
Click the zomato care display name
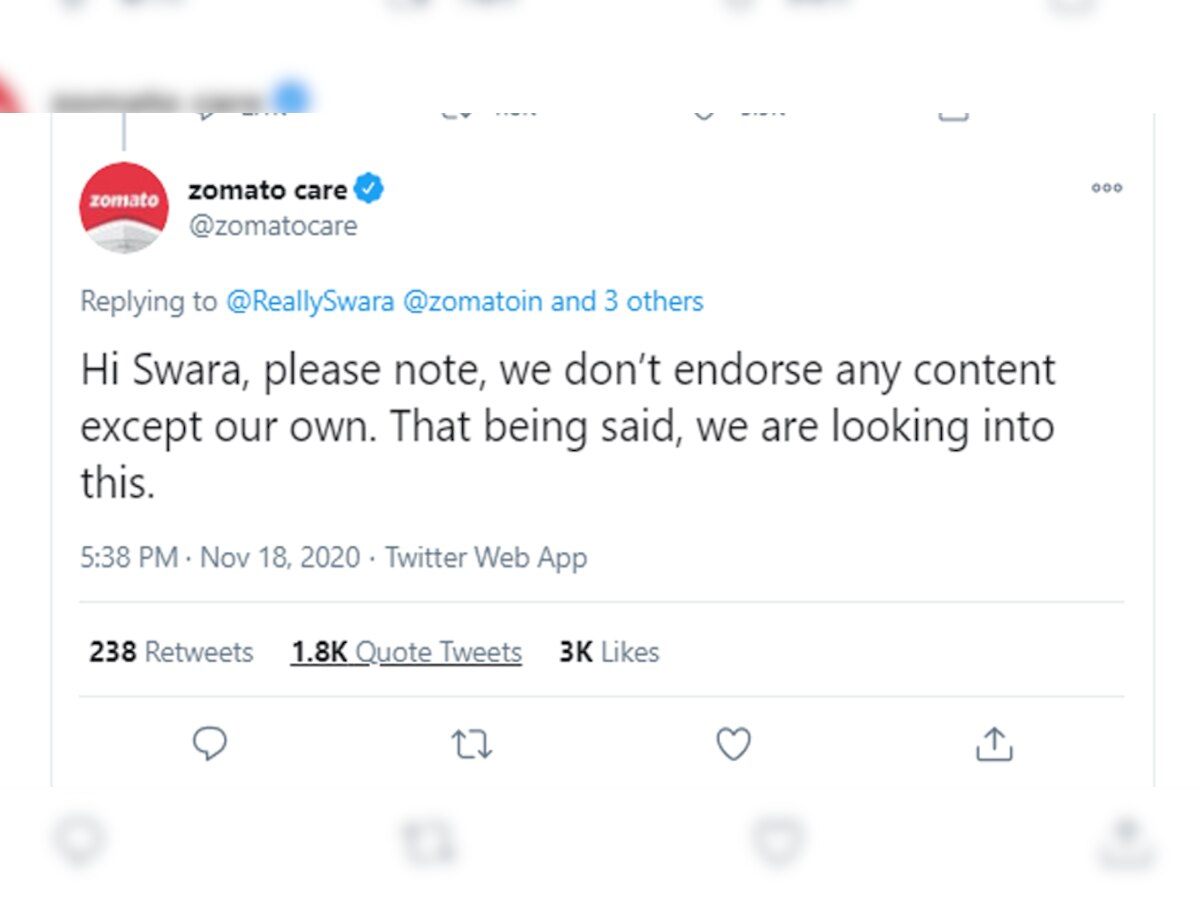pyautogui.click(x=268, y=188)
